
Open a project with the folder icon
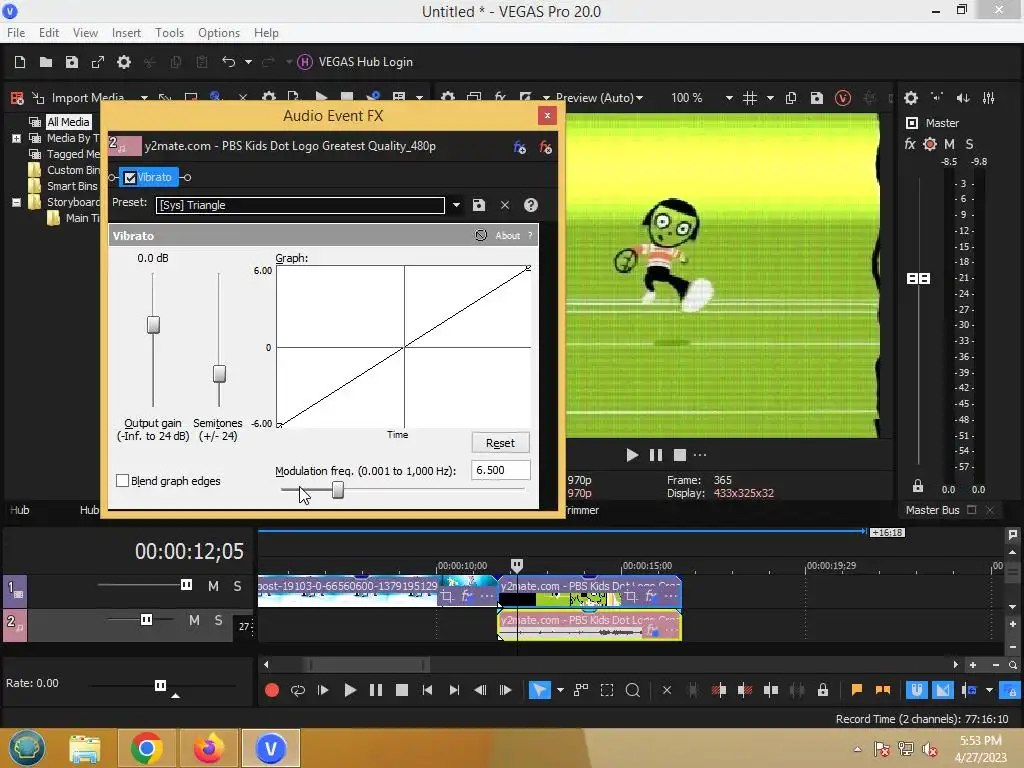[x=46, y=62]
